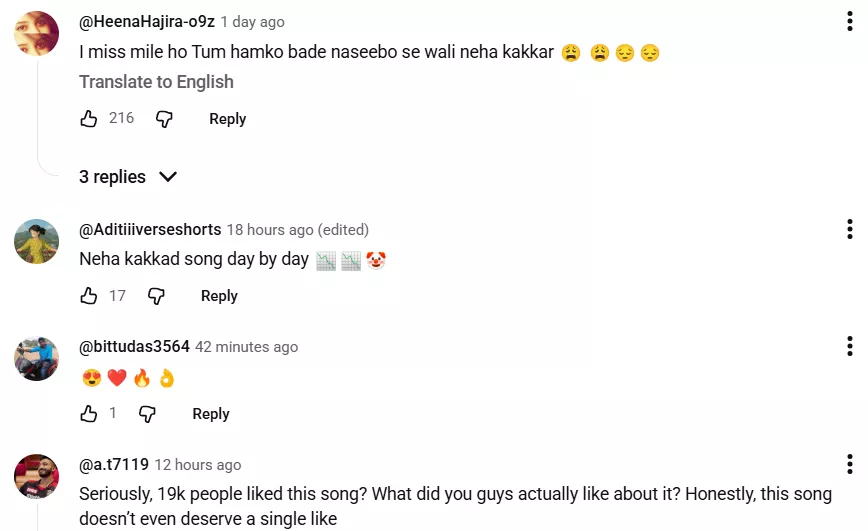Open options menu for @a.t7119 comment
The image size is (868, 531).
[x=849, y=465]
